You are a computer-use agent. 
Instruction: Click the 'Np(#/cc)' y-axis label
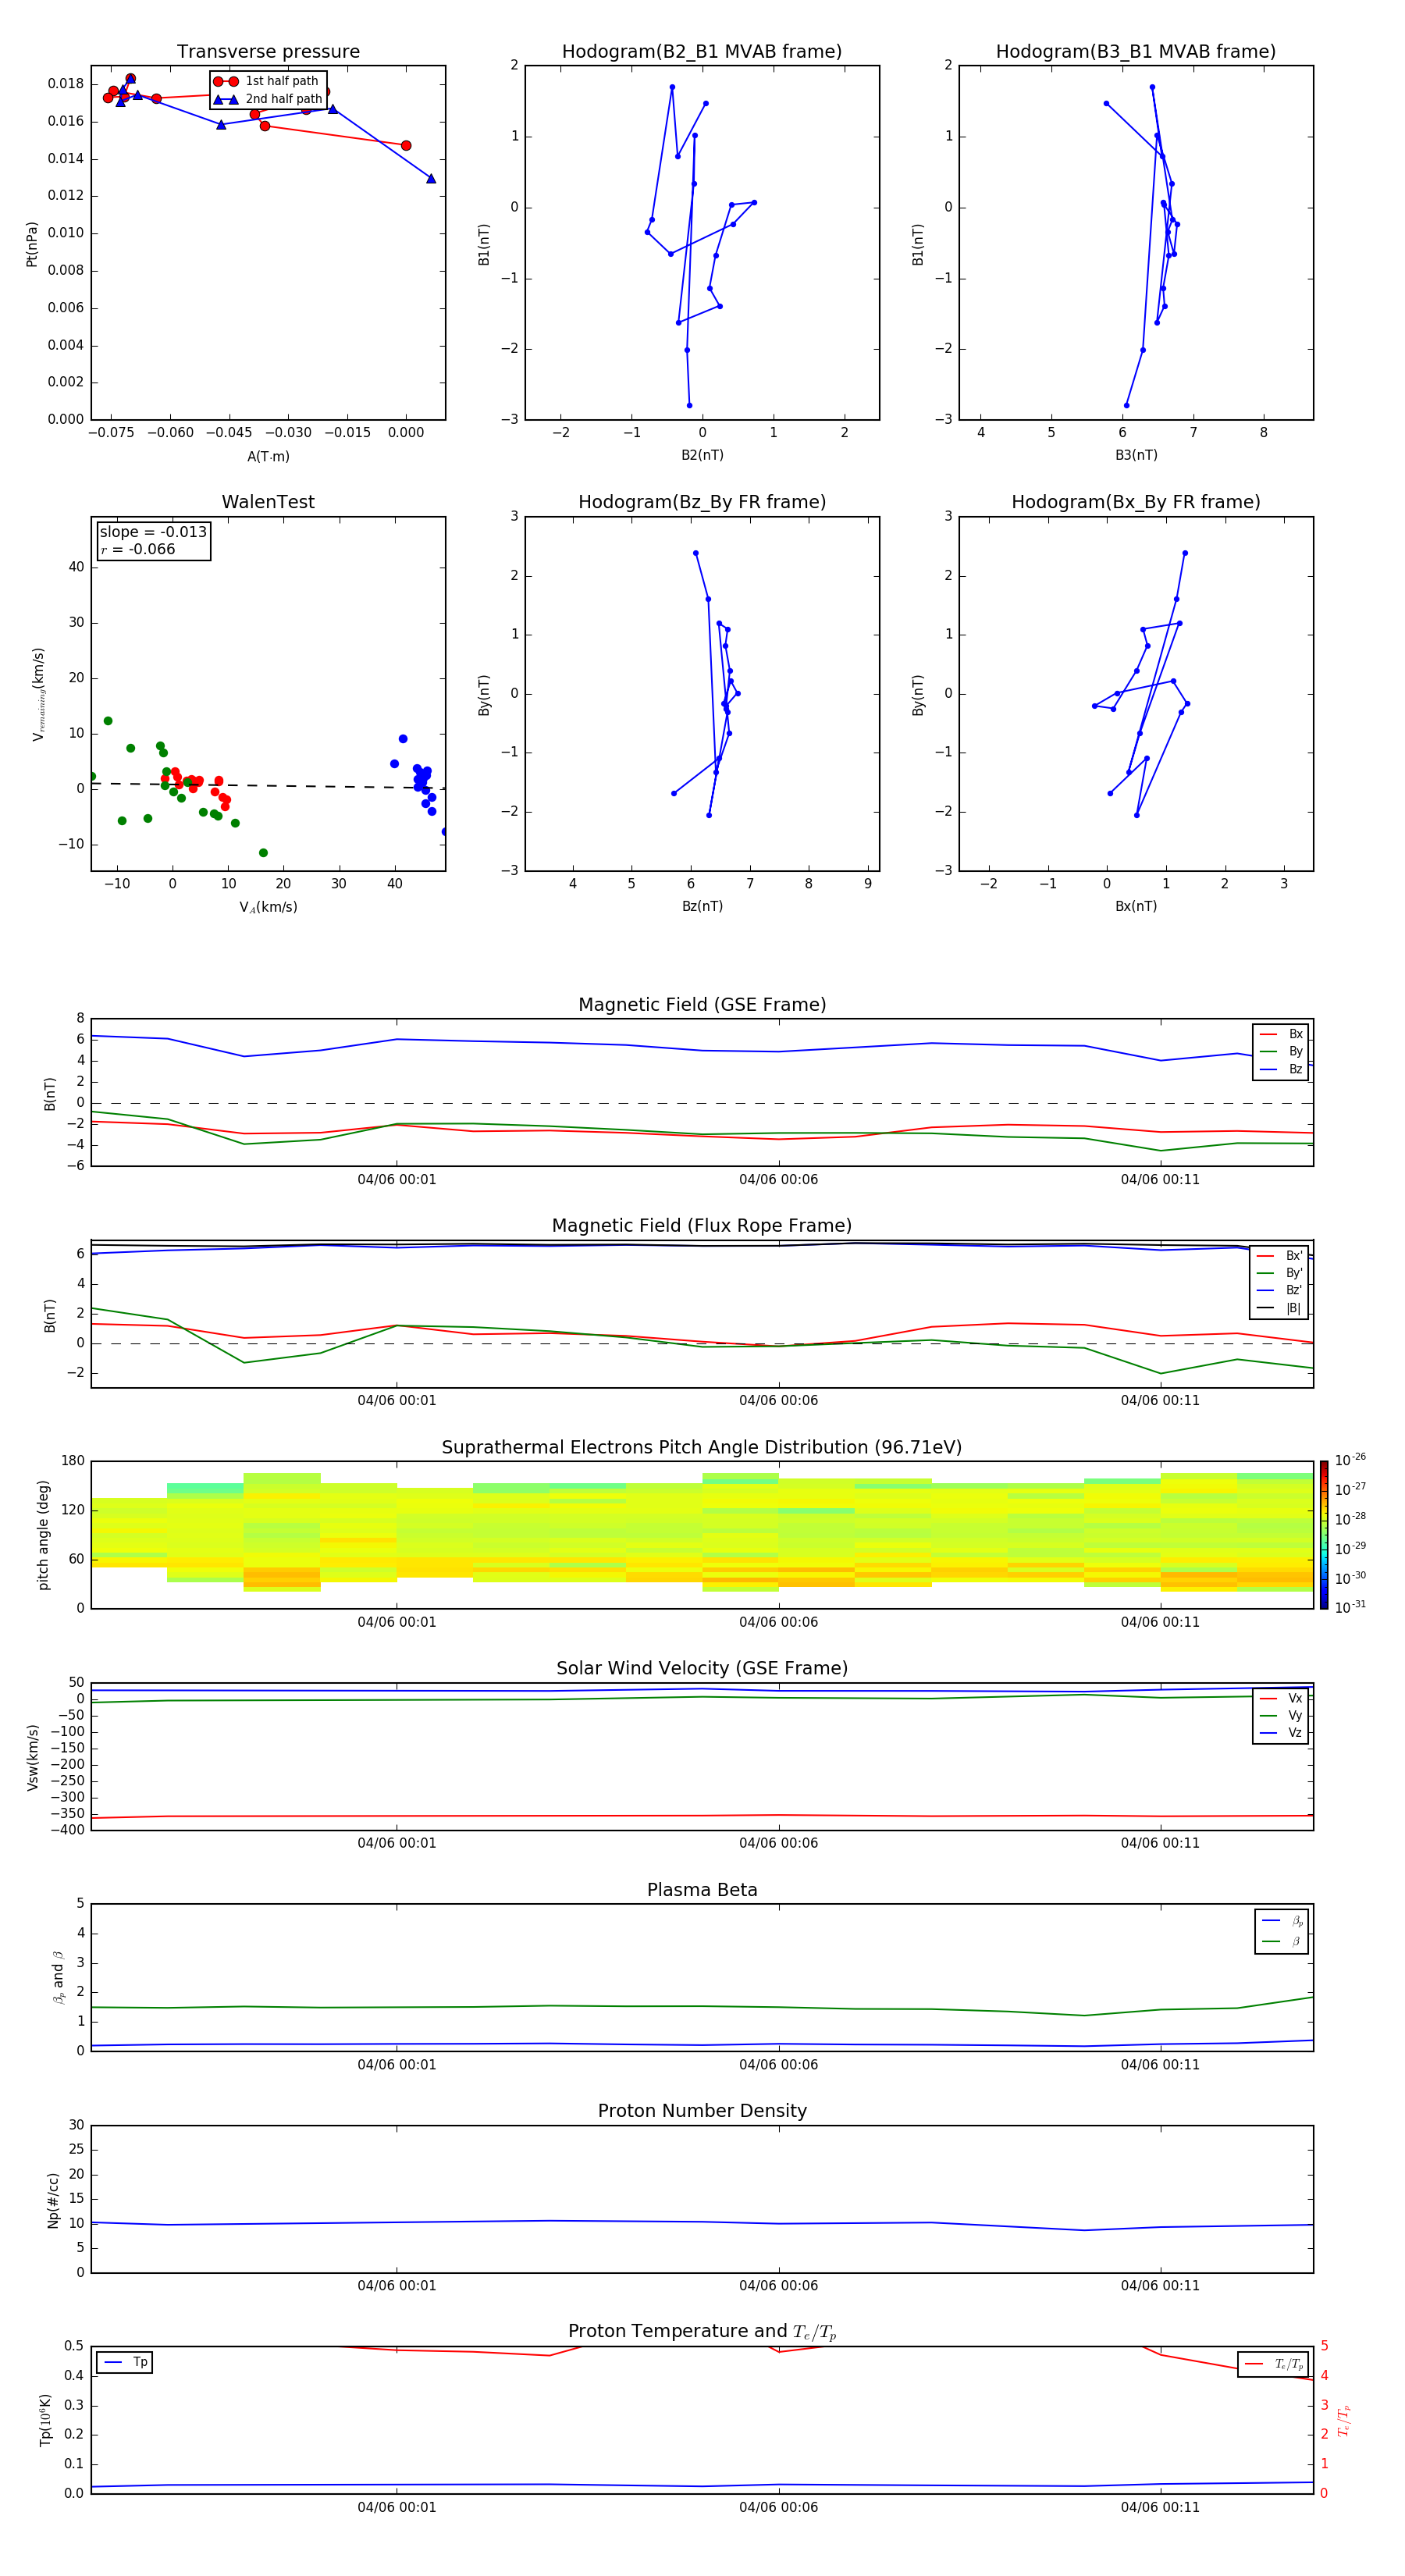coord(53,2200)
